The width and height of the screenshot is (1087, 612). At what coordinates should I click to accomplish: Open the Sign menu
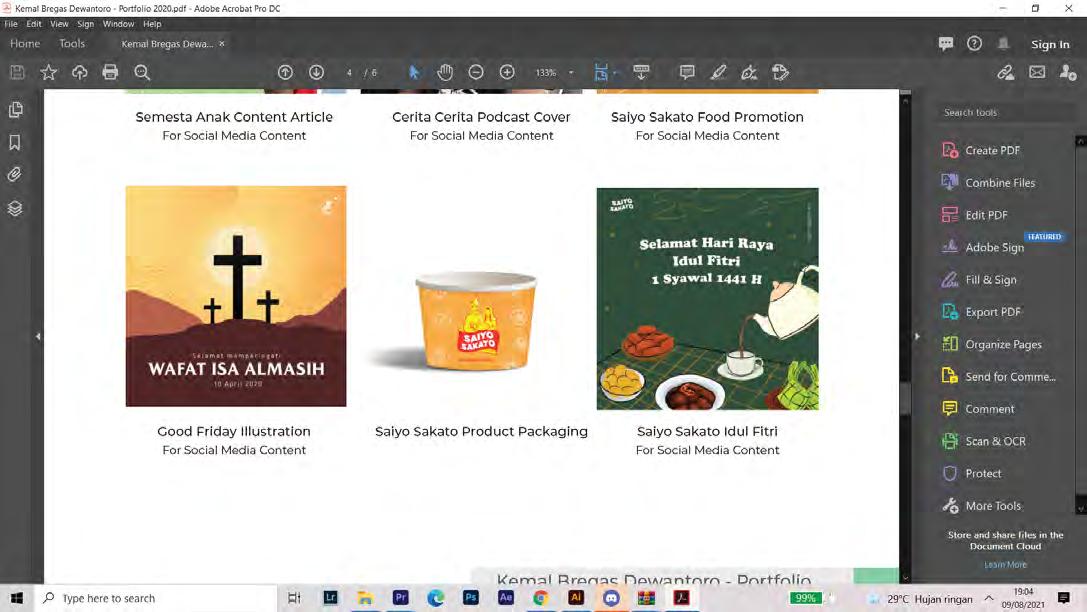tap(85, 24)
